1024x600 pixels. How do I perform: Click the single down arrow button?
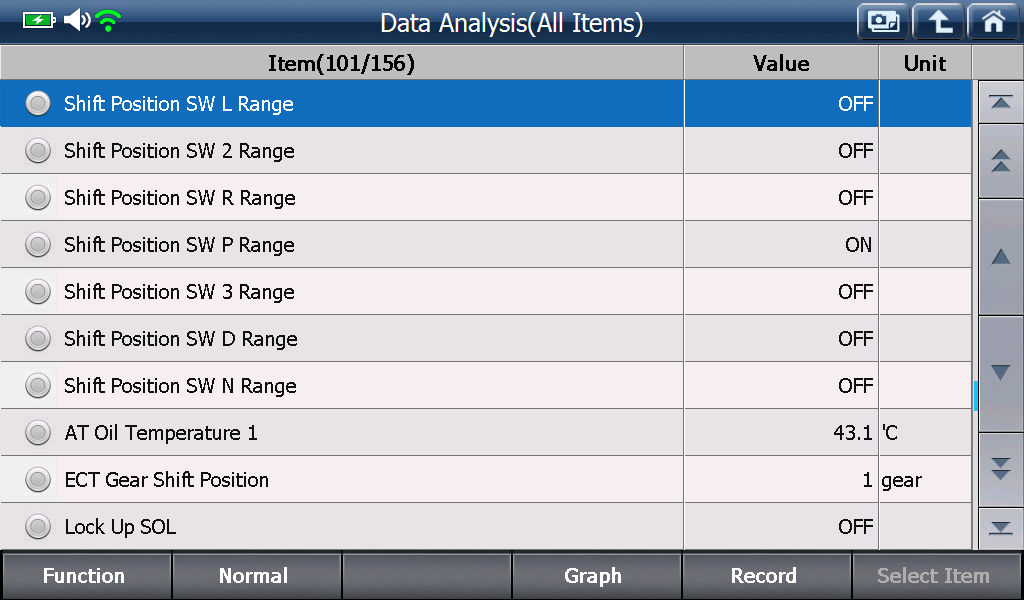[x=1000, y=373]
